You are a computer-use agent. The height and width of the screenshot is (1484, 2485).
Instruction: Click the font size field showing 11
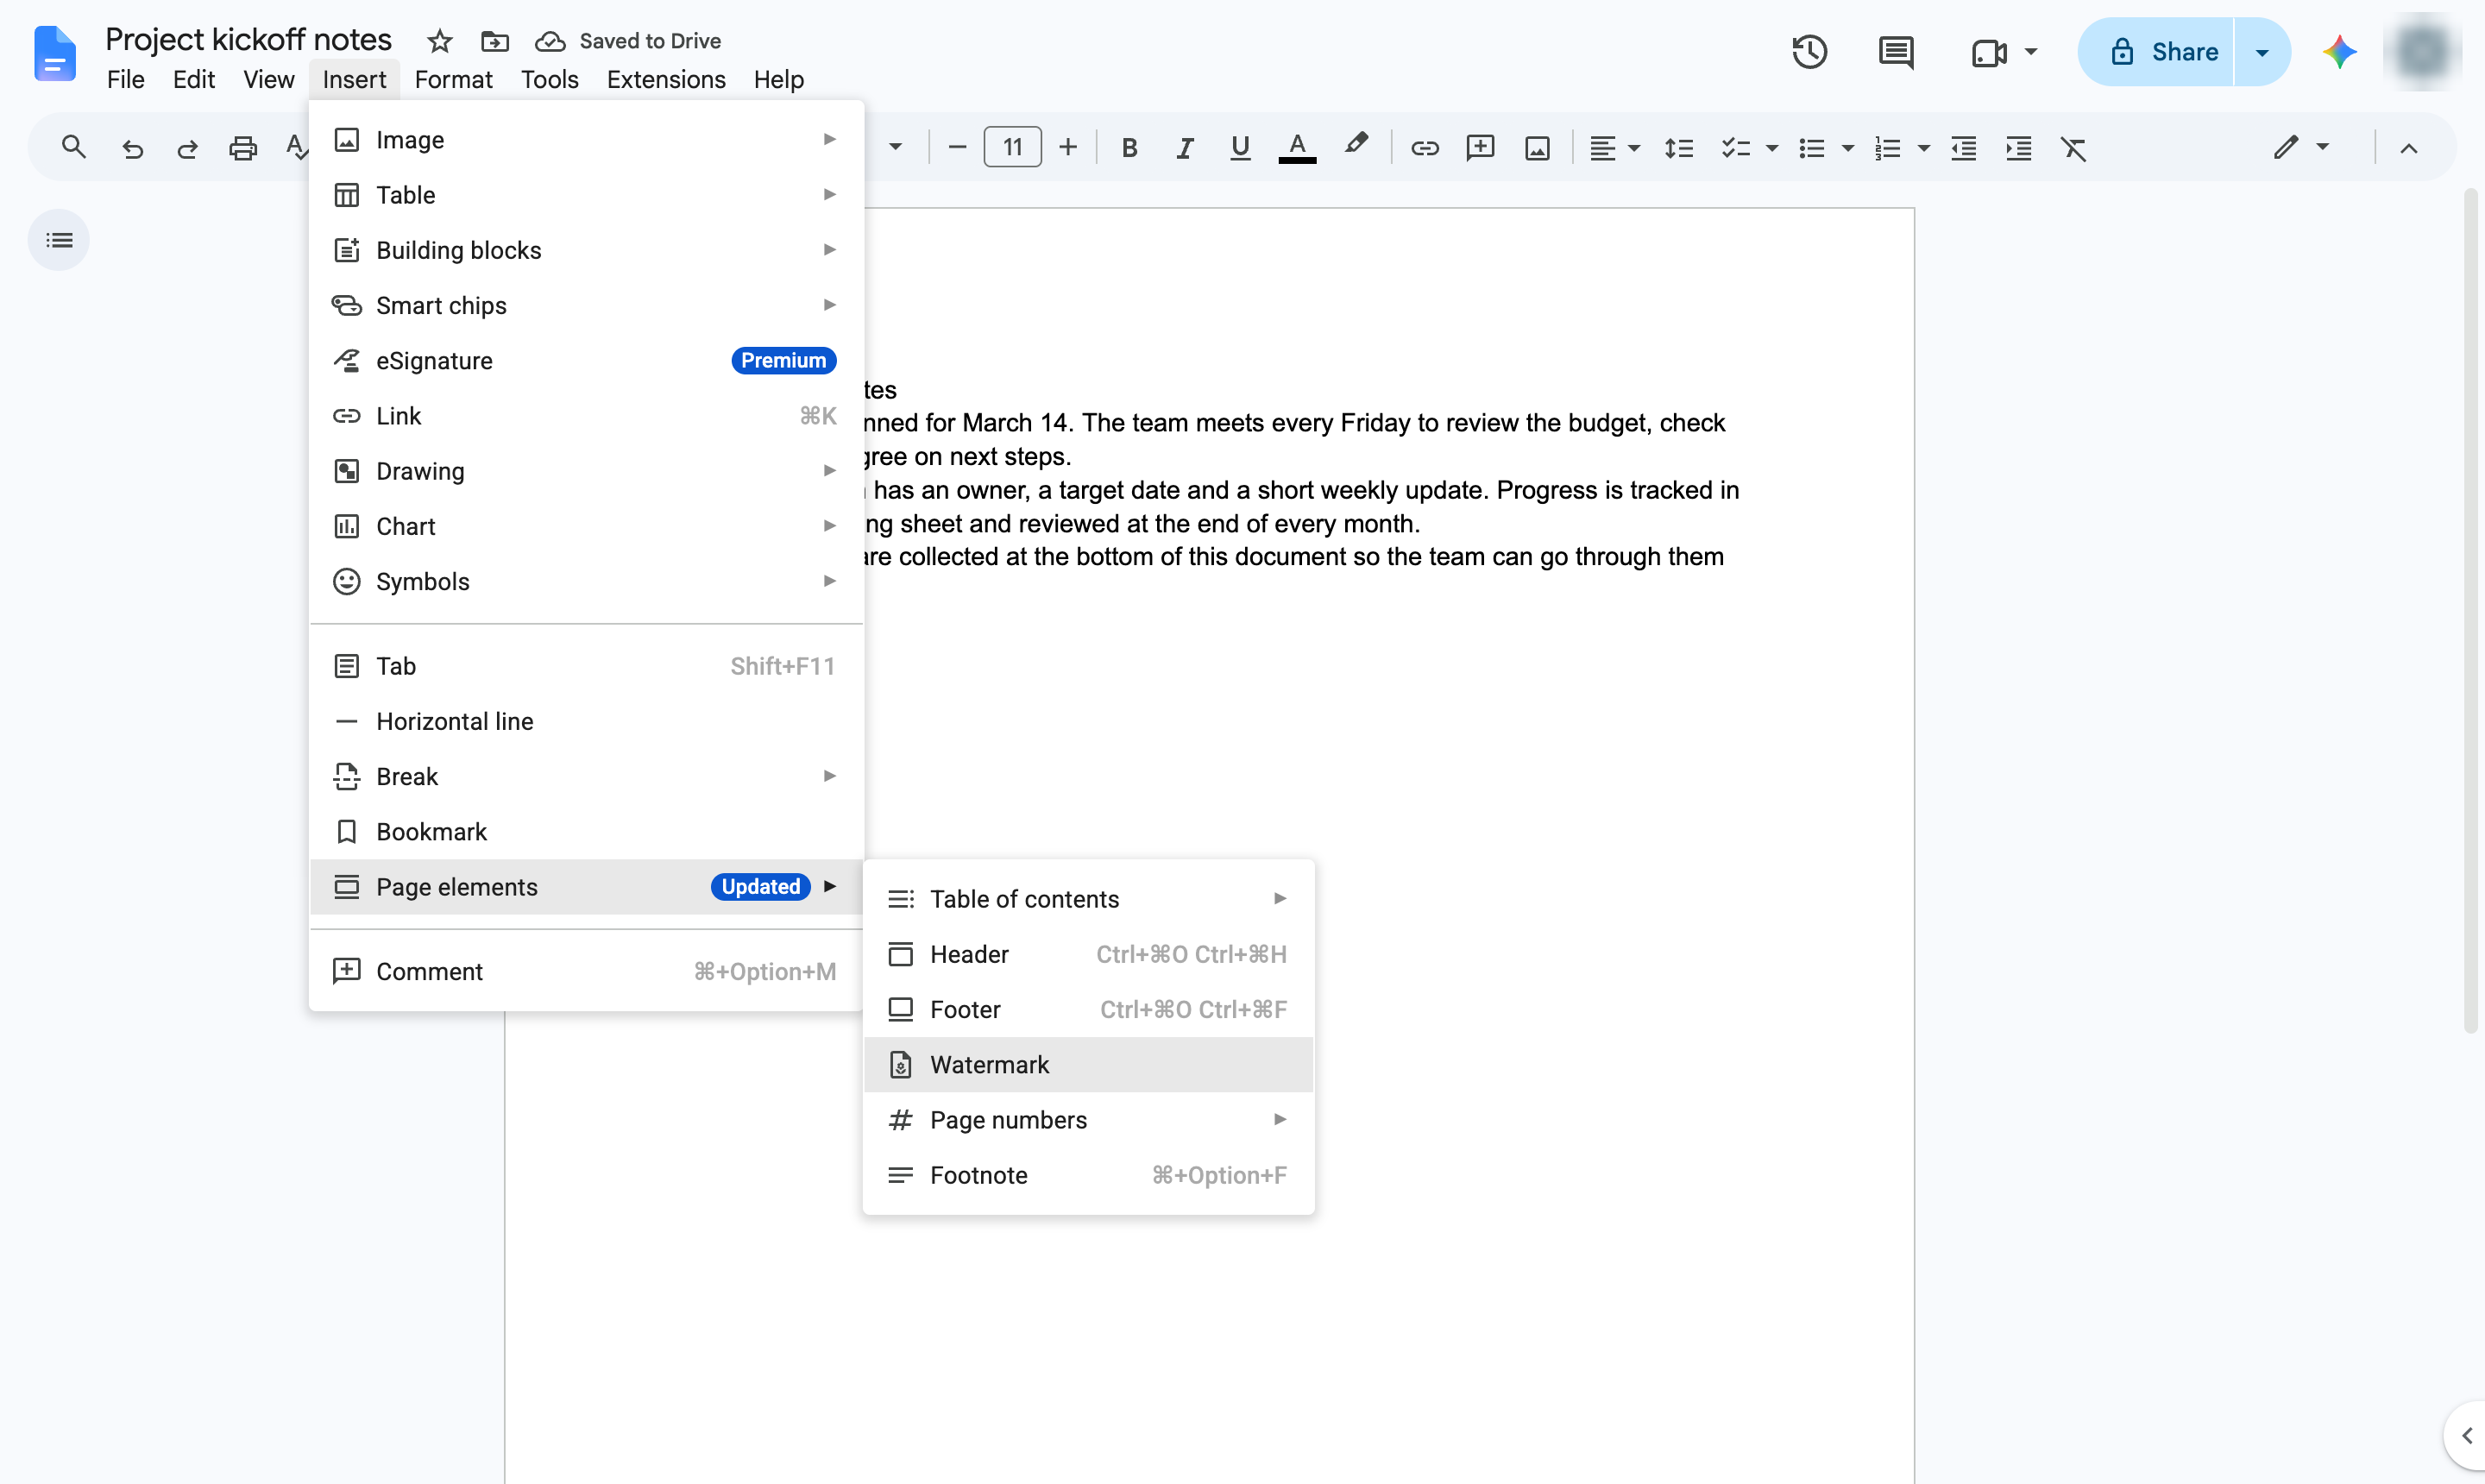(1012, 148)
